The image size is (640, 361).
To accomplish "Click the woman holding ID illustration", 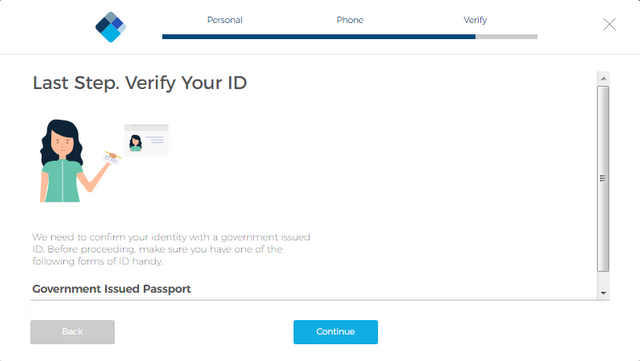I will (73, 161).
